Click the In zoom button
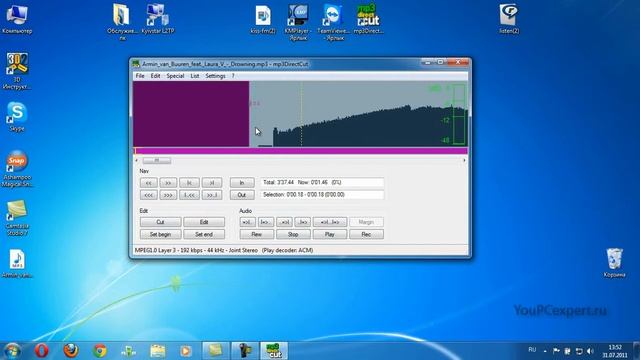The height and width of the screenshot is (360, 640). click(242, 182)
